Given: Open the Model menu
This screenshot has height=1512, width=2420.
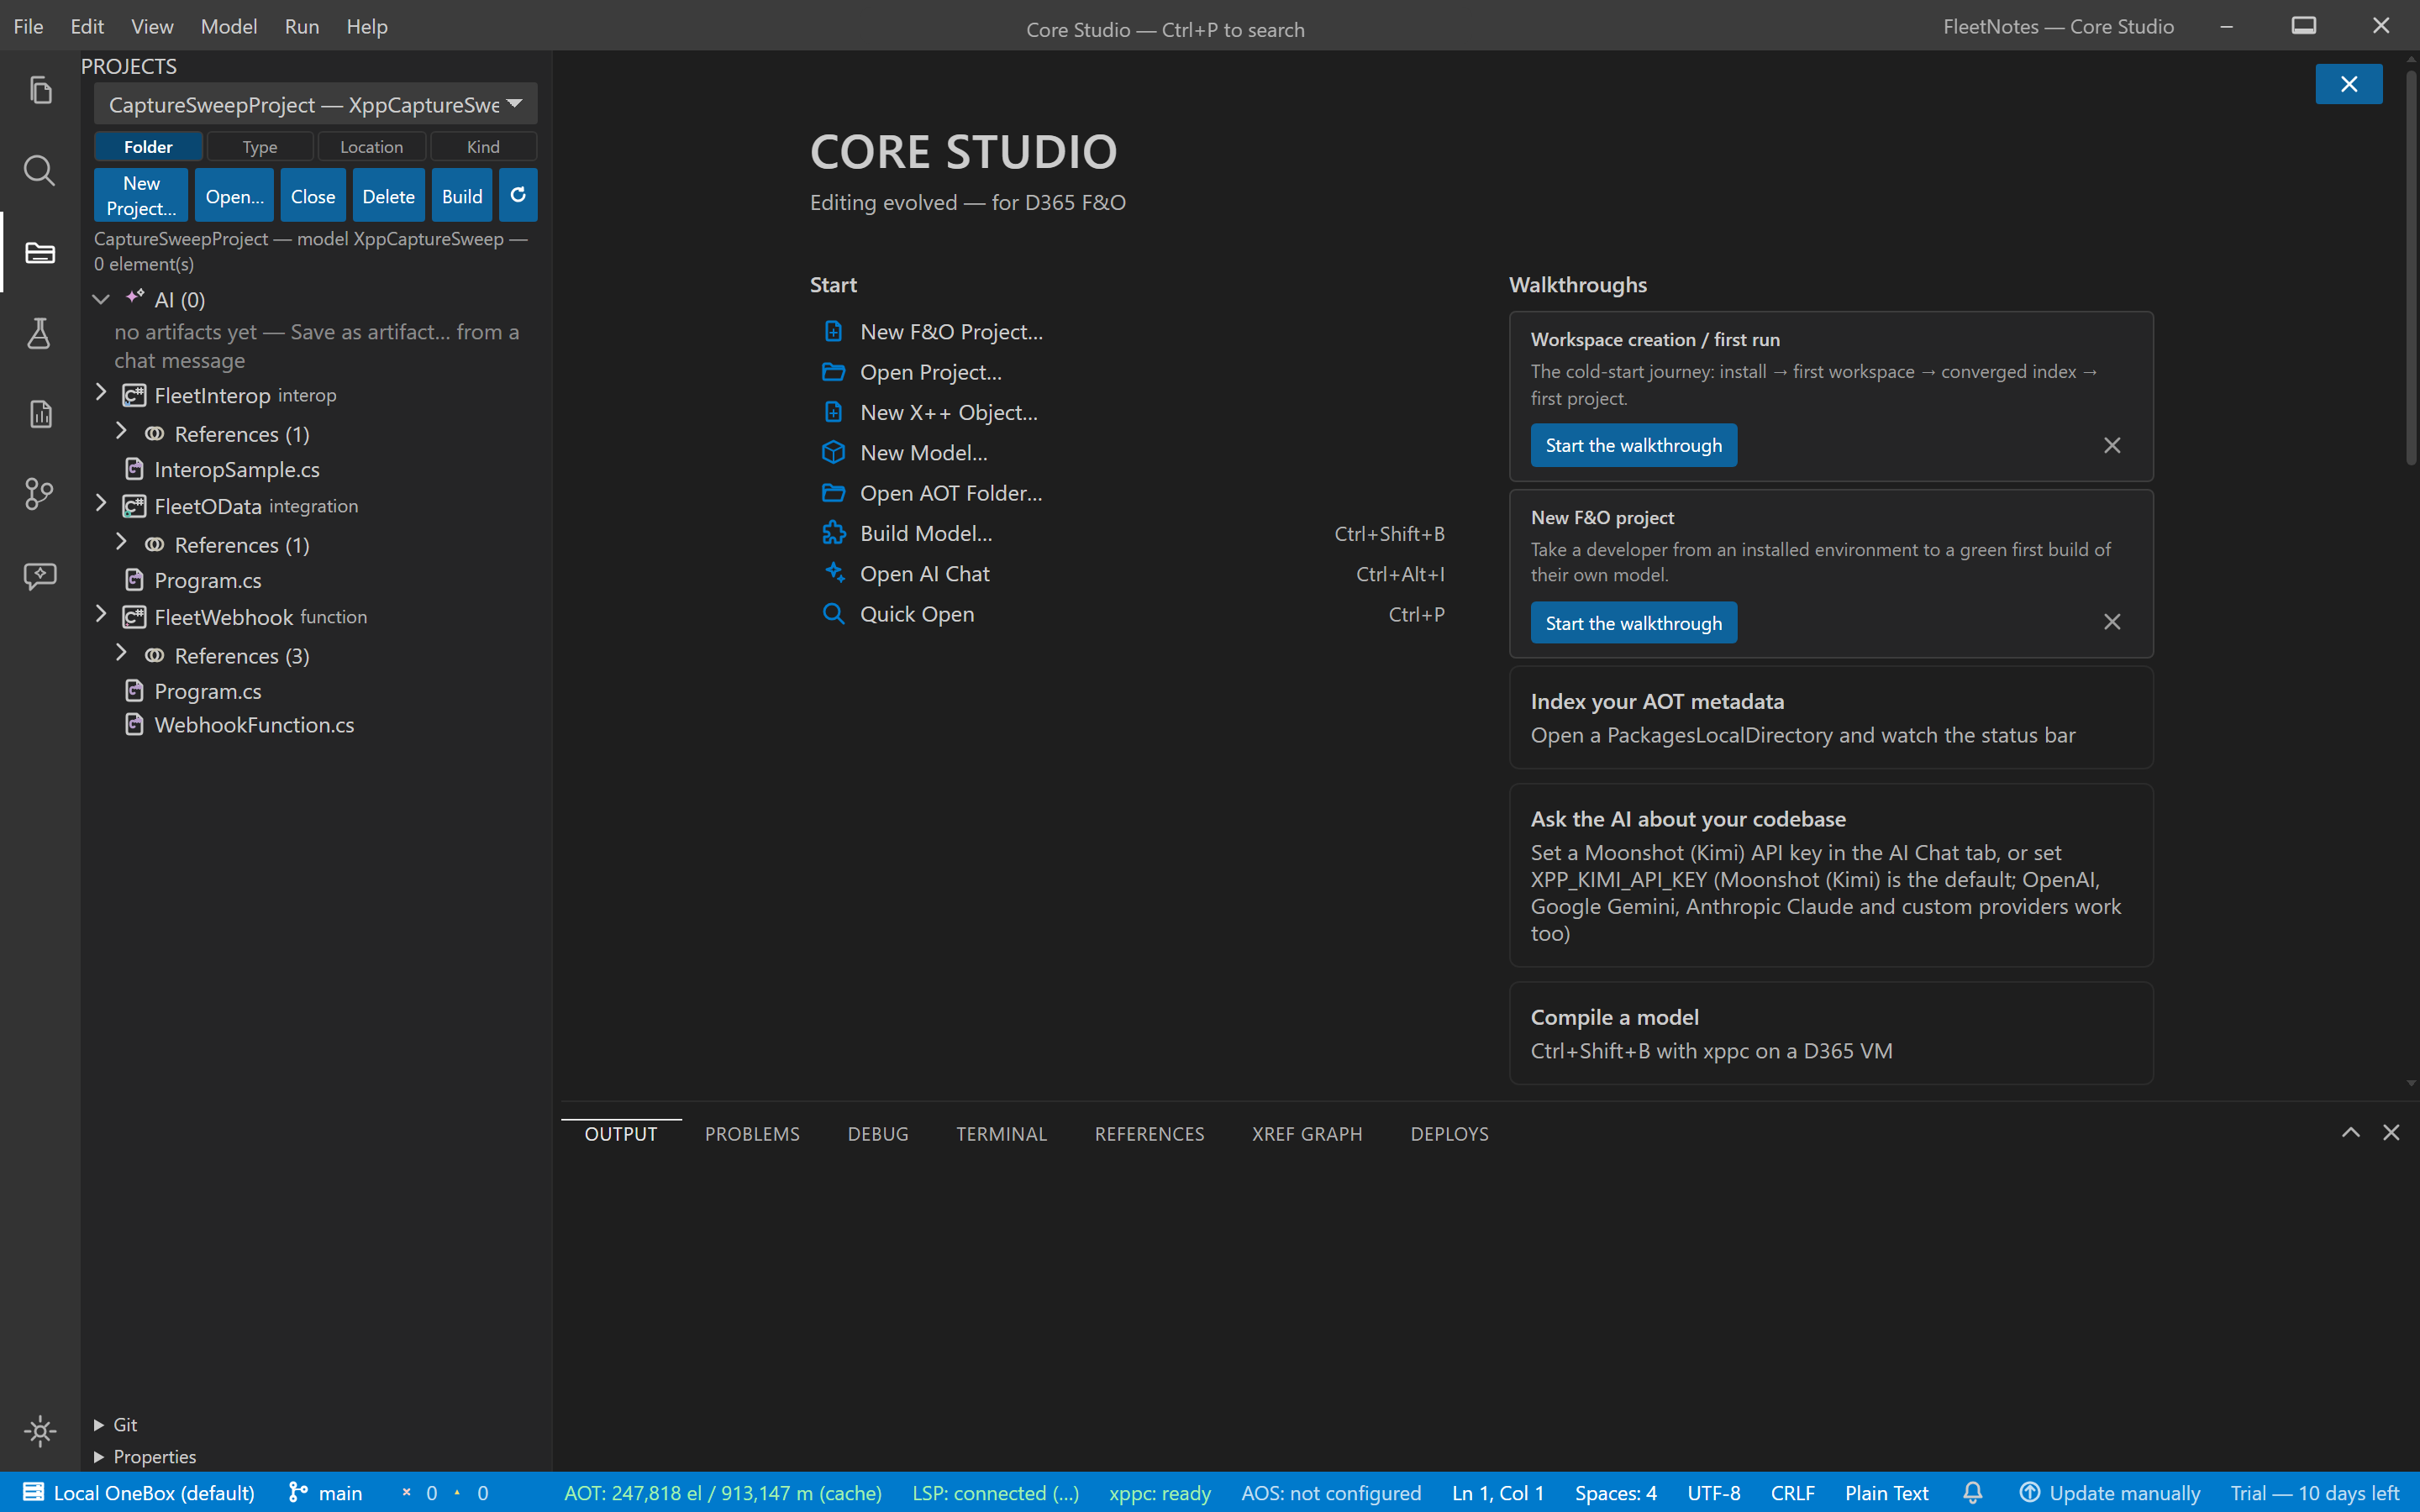Looking at the screenshot, I should [x=229, y=26].
